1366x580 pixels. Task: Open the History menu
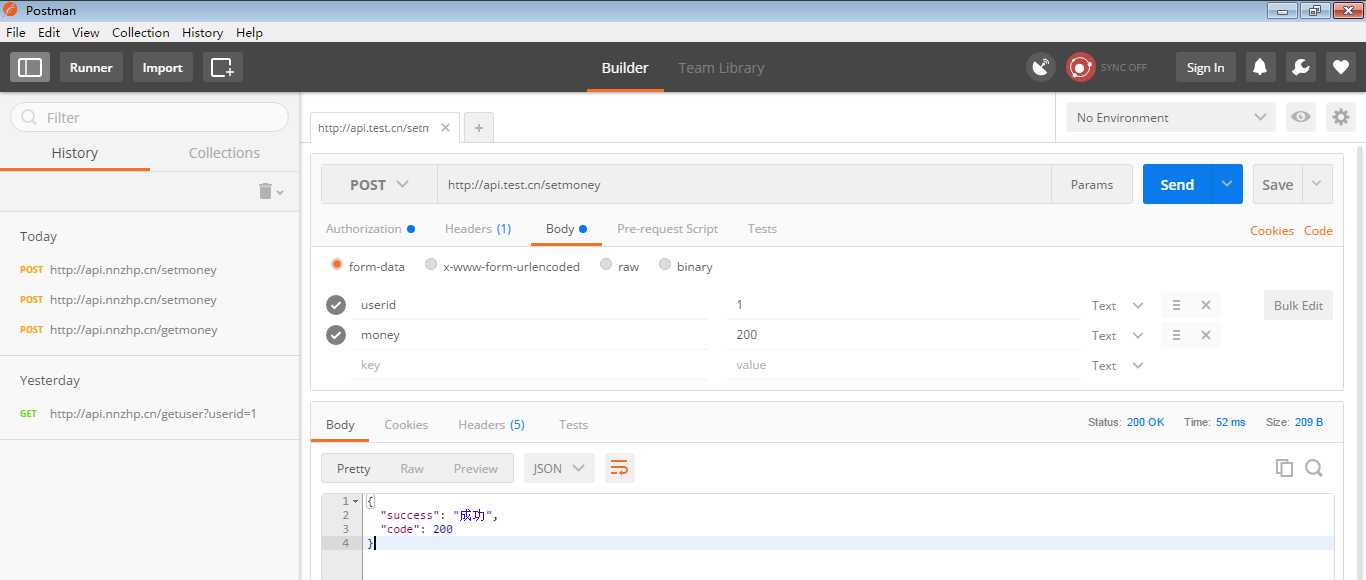[x=202, y=32]
